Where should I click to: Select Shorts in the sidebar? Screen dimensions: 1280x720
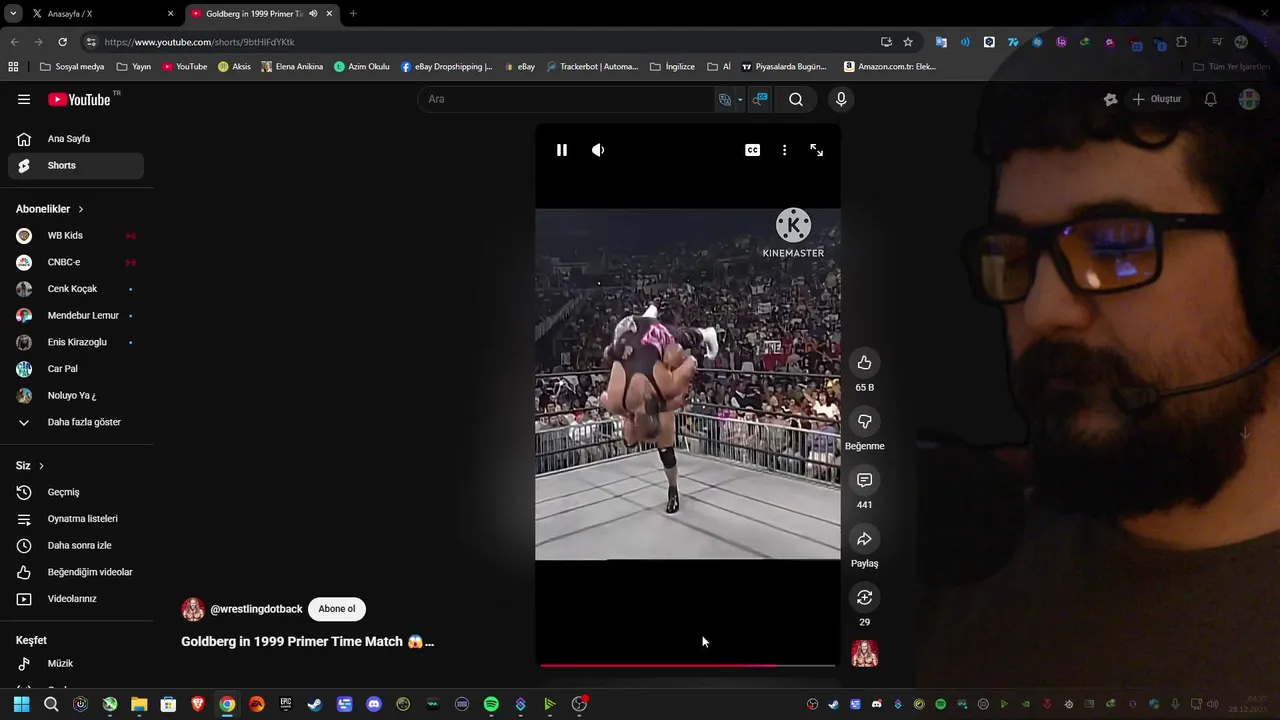[x=76, y=165]
